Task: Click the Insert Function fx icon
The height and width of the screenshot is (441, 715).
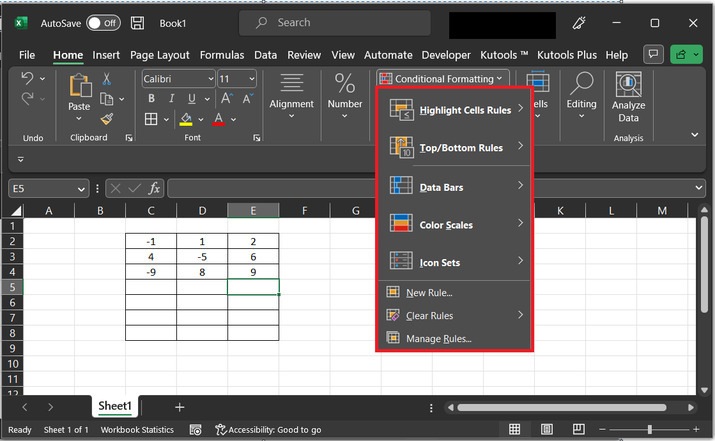Action: [x=154, y=188]
